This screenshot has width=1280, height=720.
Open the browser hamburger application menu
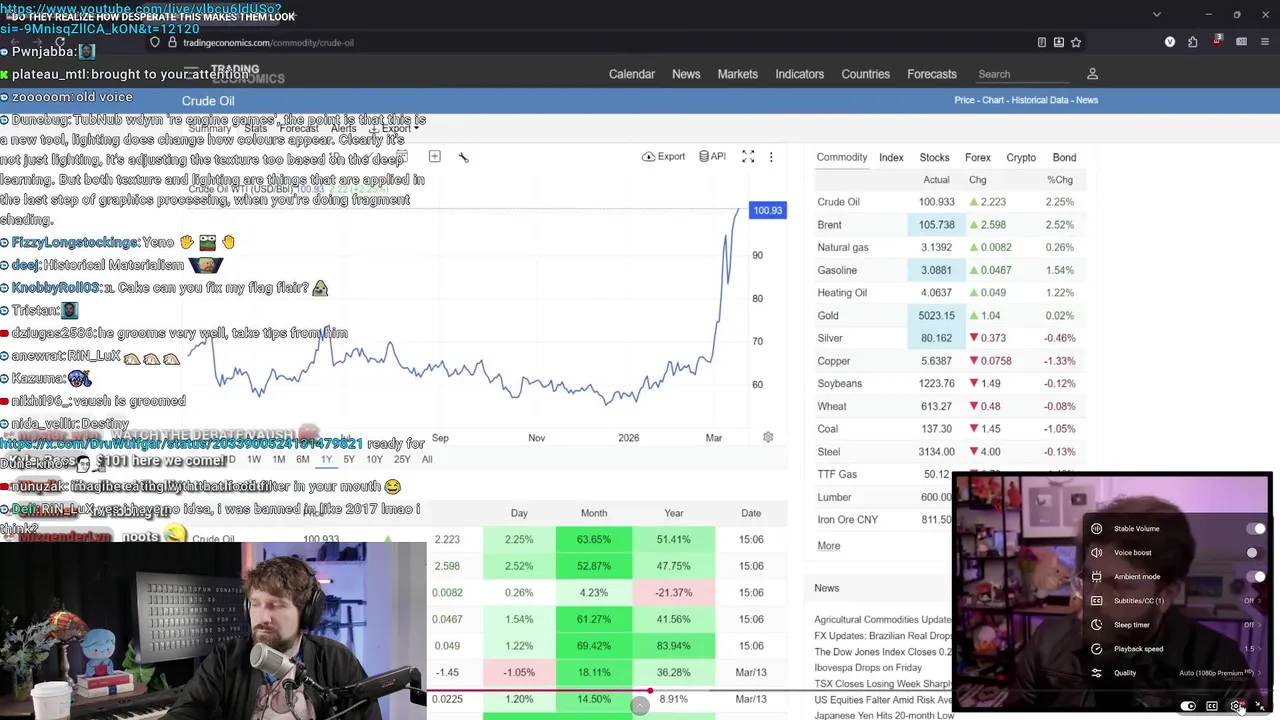pos(1264,42)
